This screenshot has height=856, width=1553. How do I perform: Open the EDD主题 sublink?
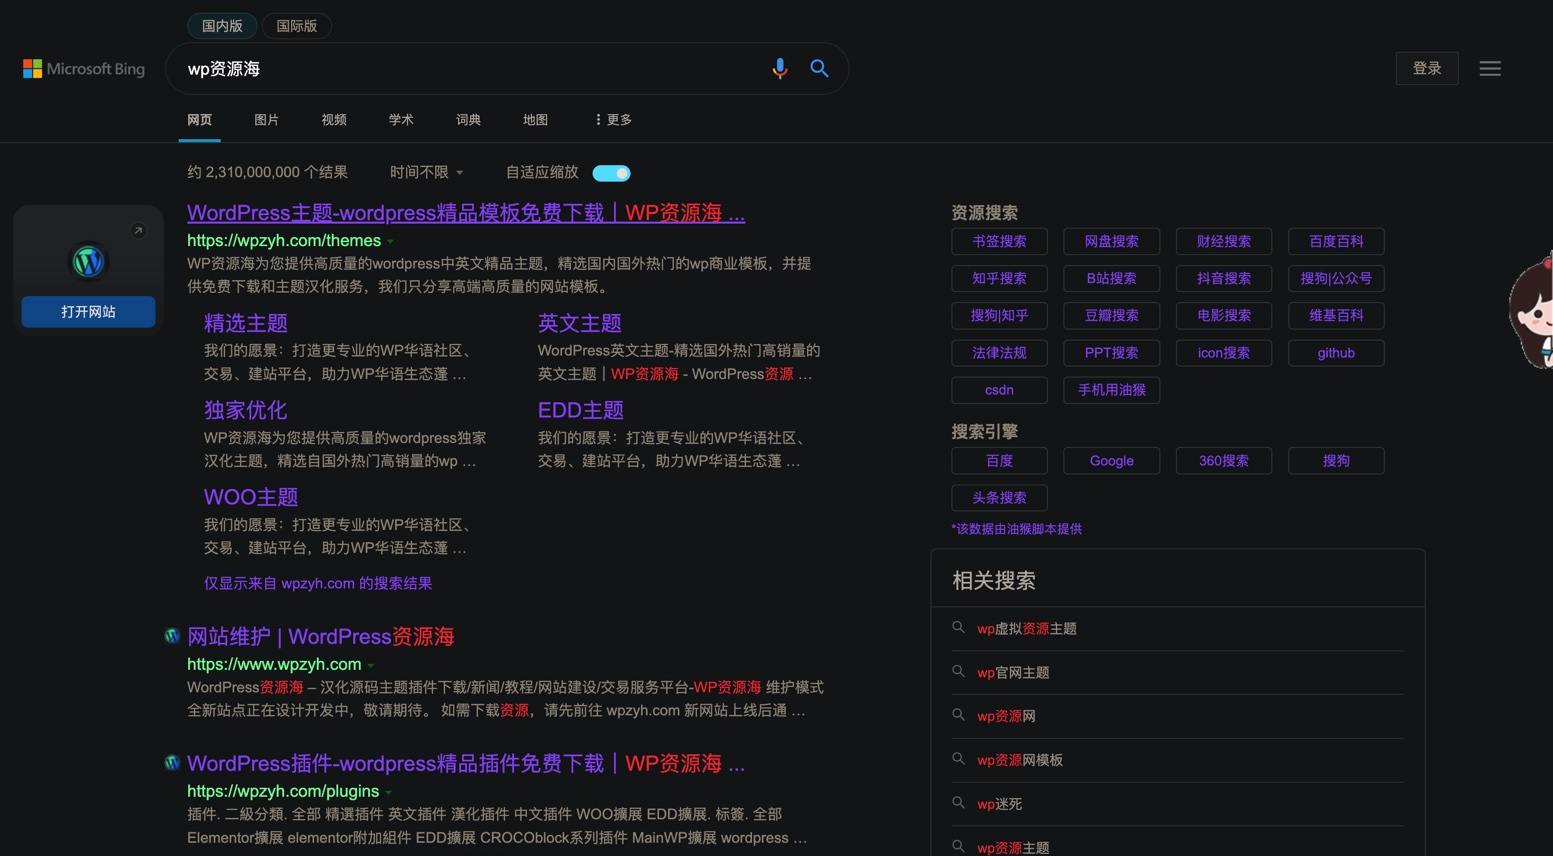(581, 410)
